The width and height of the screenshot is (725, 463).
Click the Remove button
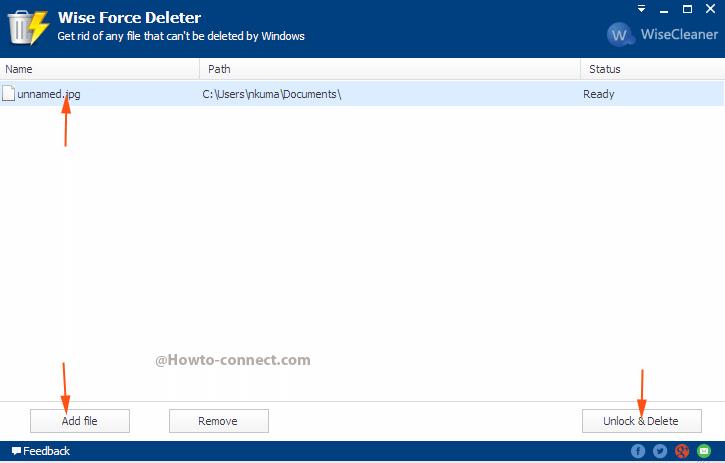pos(219,421)
